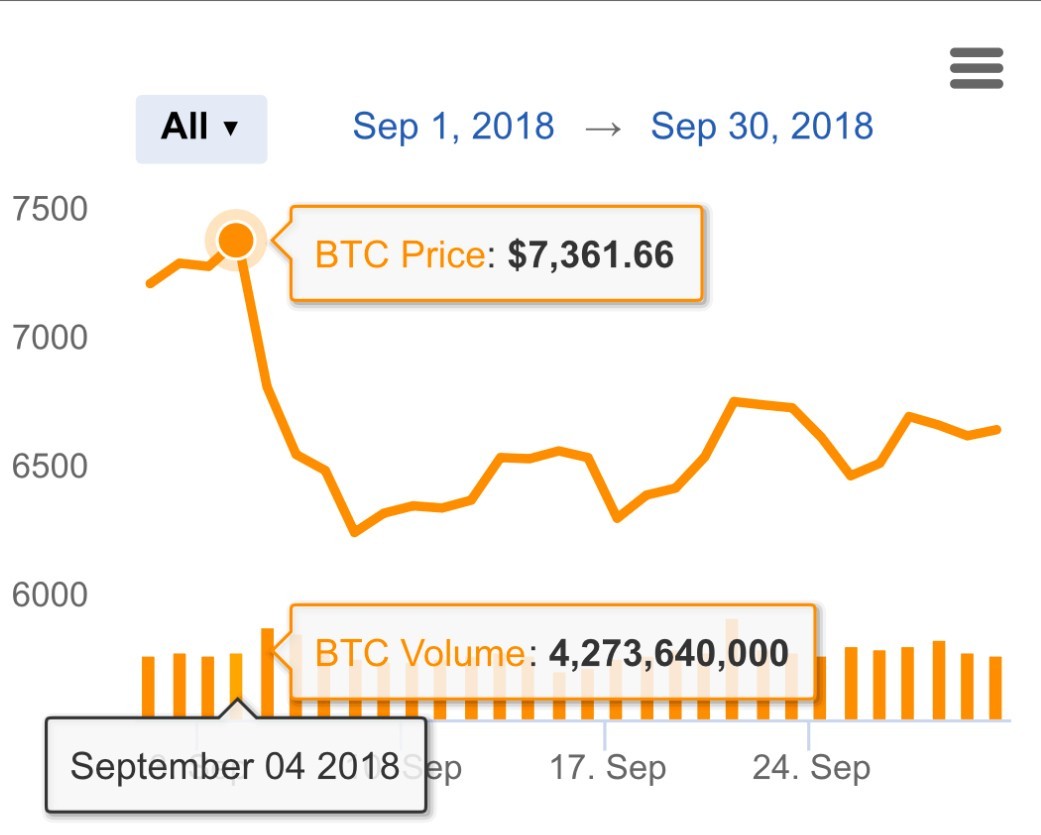Click the BTC Volume 4,273,640,000 tooltip
Screen dimensions: 1041x835
(x=552, y=653)
